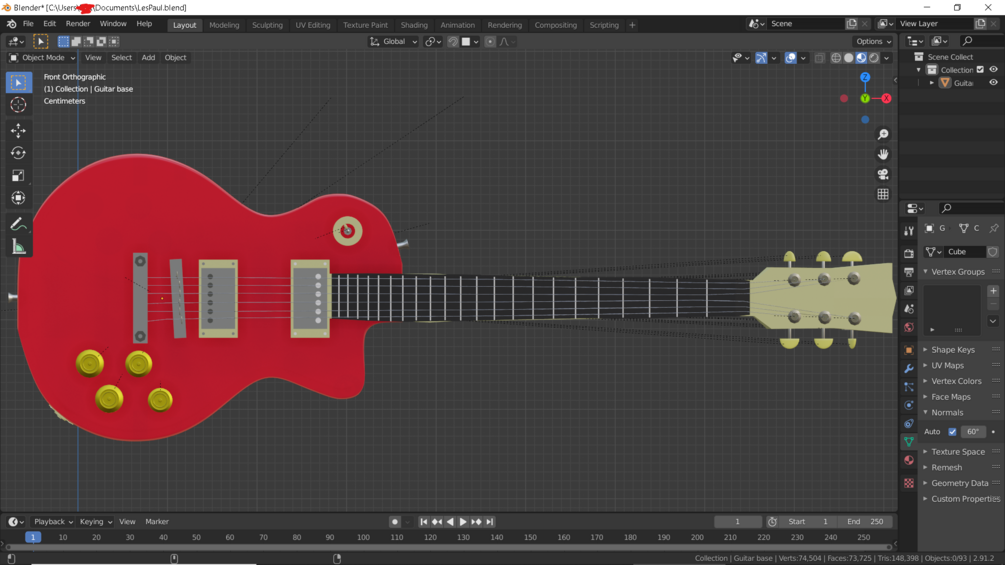This screenshot has height=565, width=1005.
Task: Open the Object properties tab
Action: tap(909, 350)
